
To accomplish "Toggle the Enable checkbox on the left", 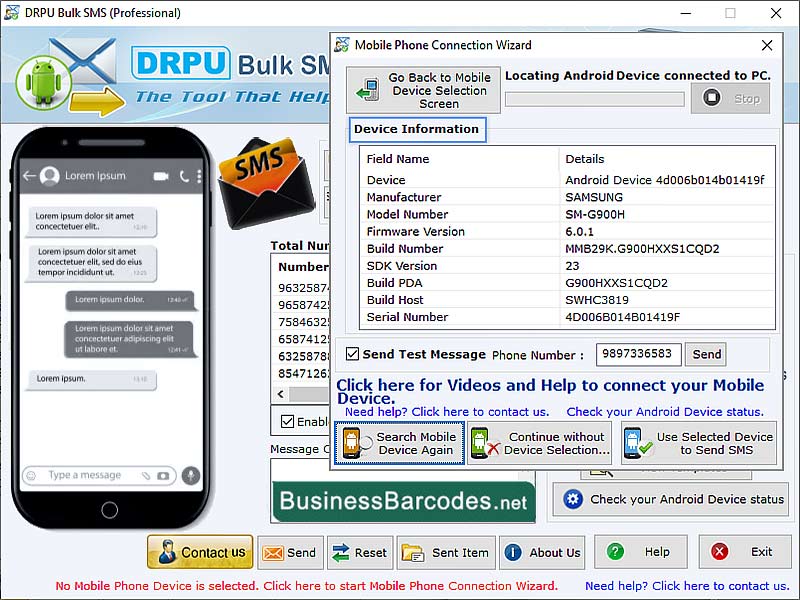I will point(288,421).
